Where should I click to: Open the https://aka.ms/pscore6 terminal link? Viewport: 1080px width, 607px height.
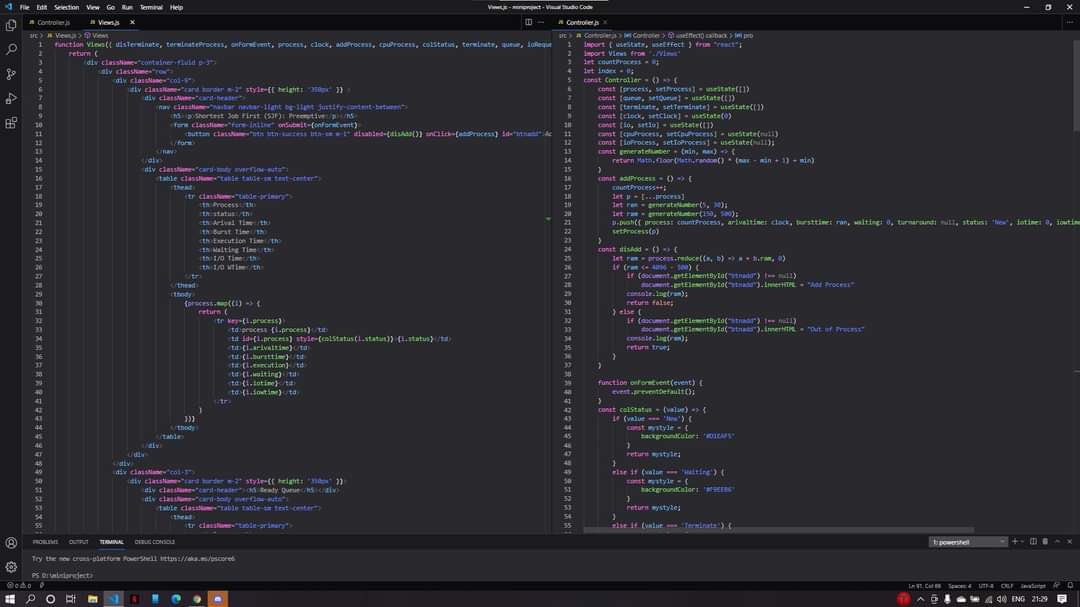pyautogui.click(x=198, y=559)
